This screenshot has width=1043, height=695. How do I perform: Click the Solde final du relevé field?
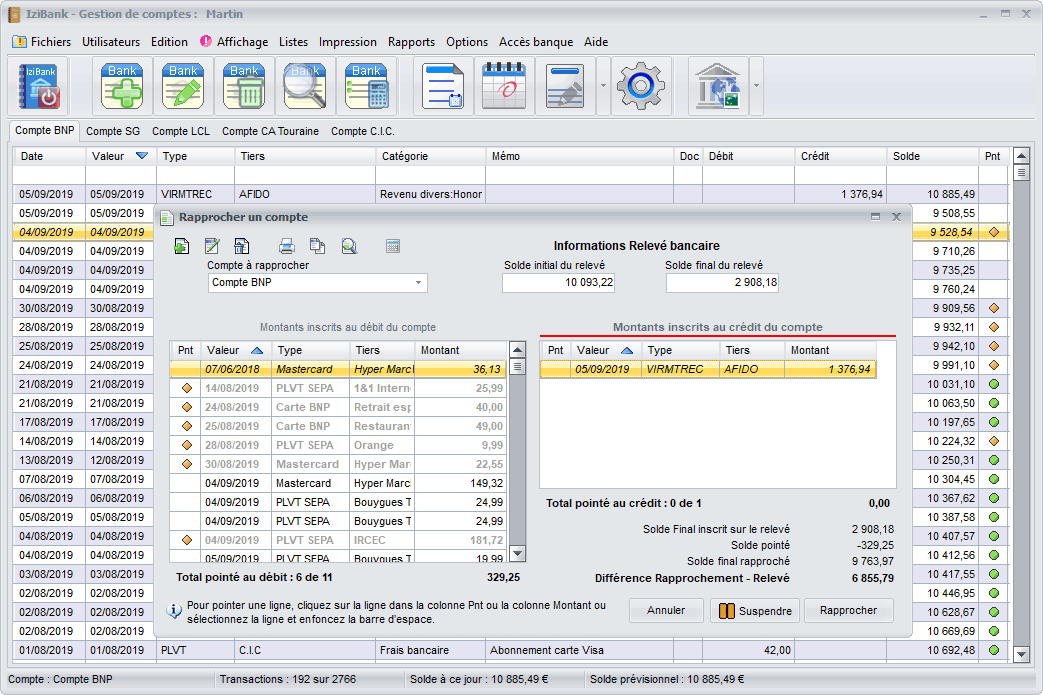723,283
